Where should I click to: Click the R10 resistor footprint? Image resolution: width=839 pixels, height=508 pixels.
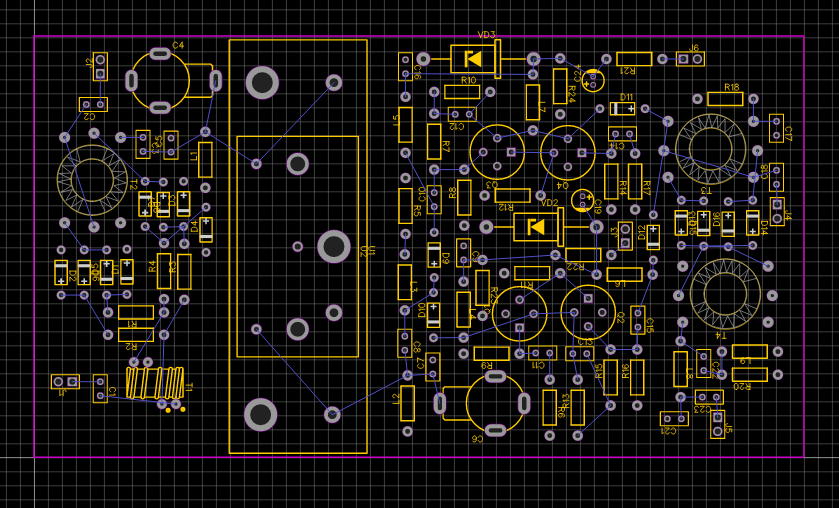point(462,91)
